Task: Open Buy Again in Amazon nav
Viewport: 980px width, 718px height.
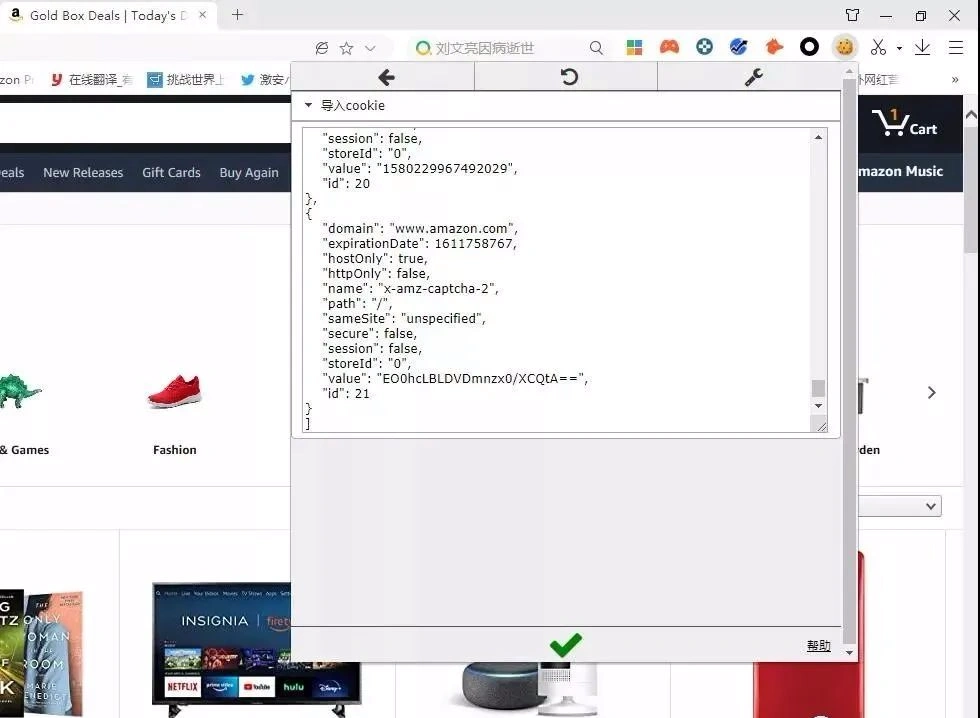Action: click(249, 172)
